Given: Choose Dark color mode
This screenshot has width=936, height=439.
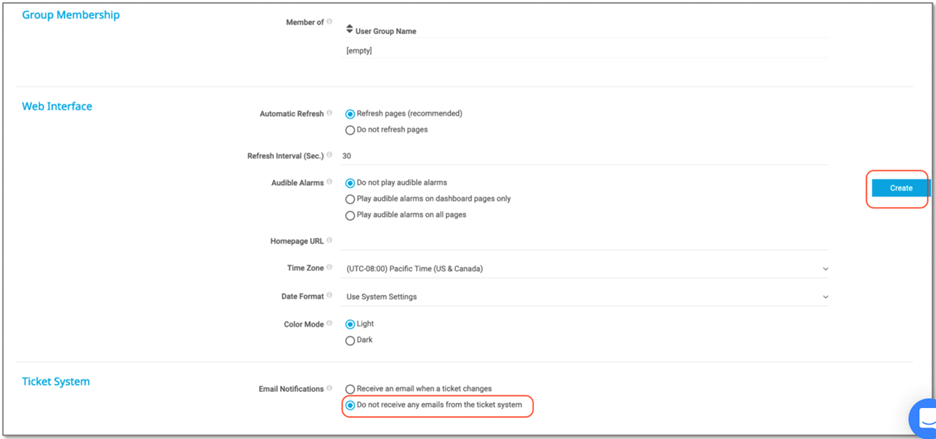Looking at the screenshot, I should 350,341.
